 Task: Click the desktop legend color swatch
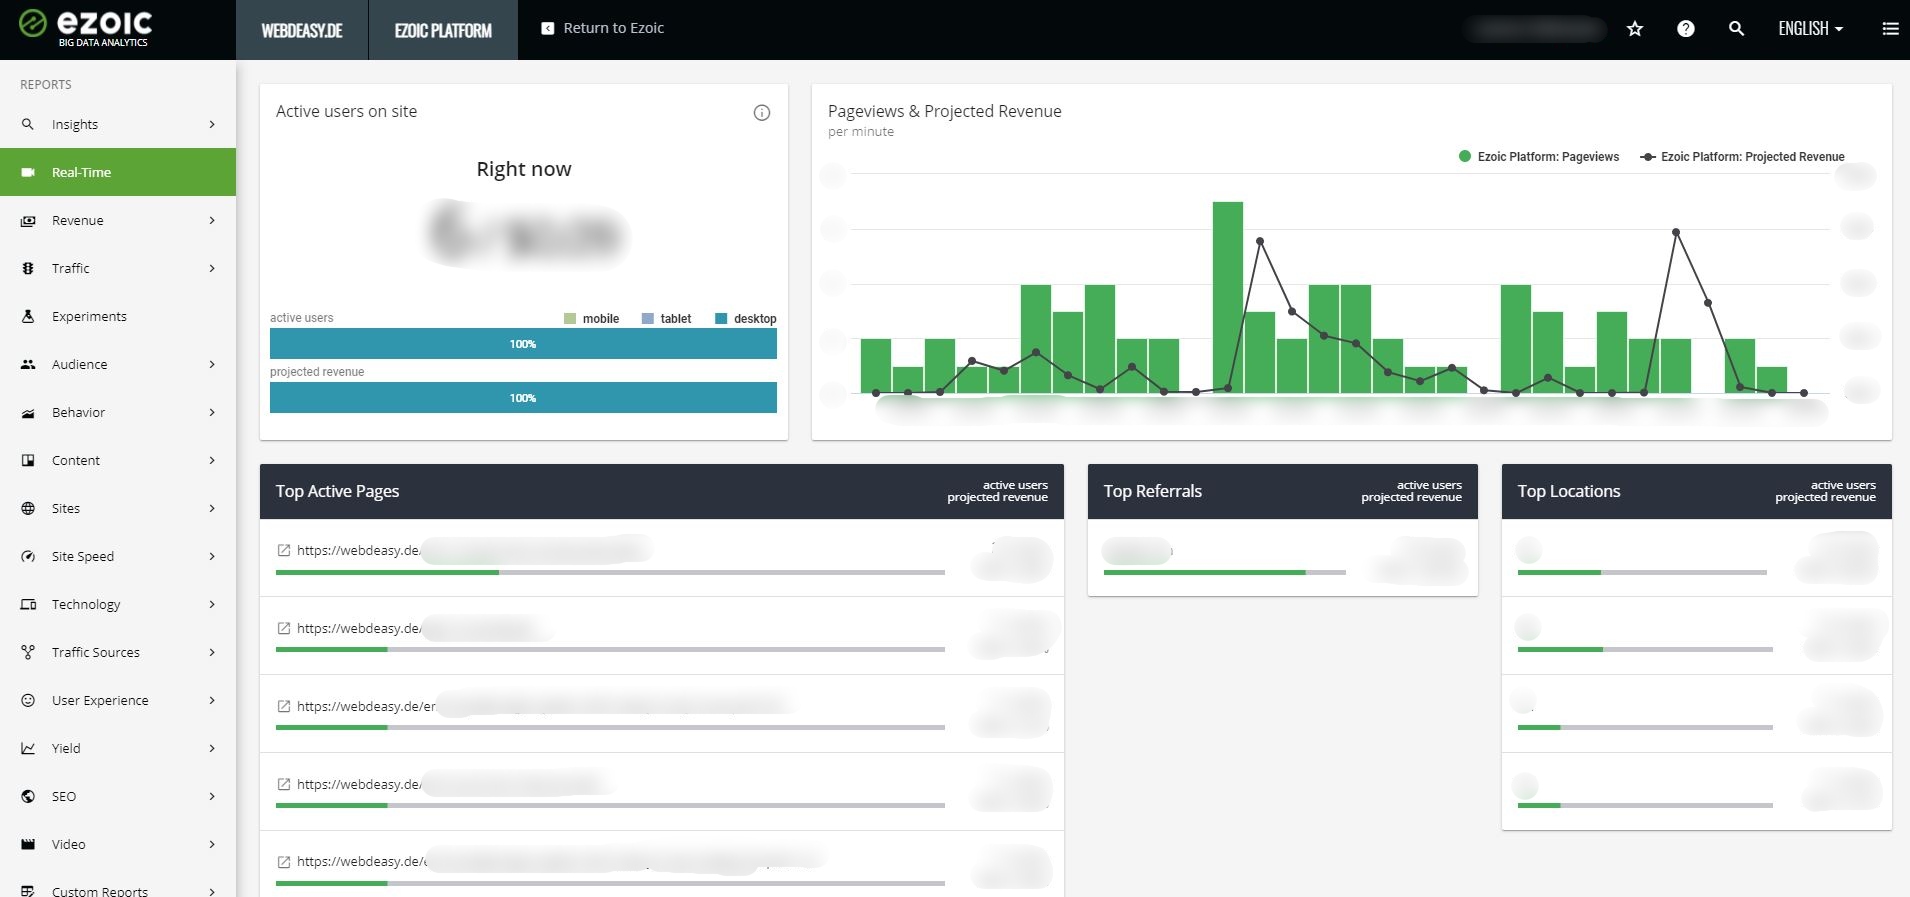tap(721, 319)
